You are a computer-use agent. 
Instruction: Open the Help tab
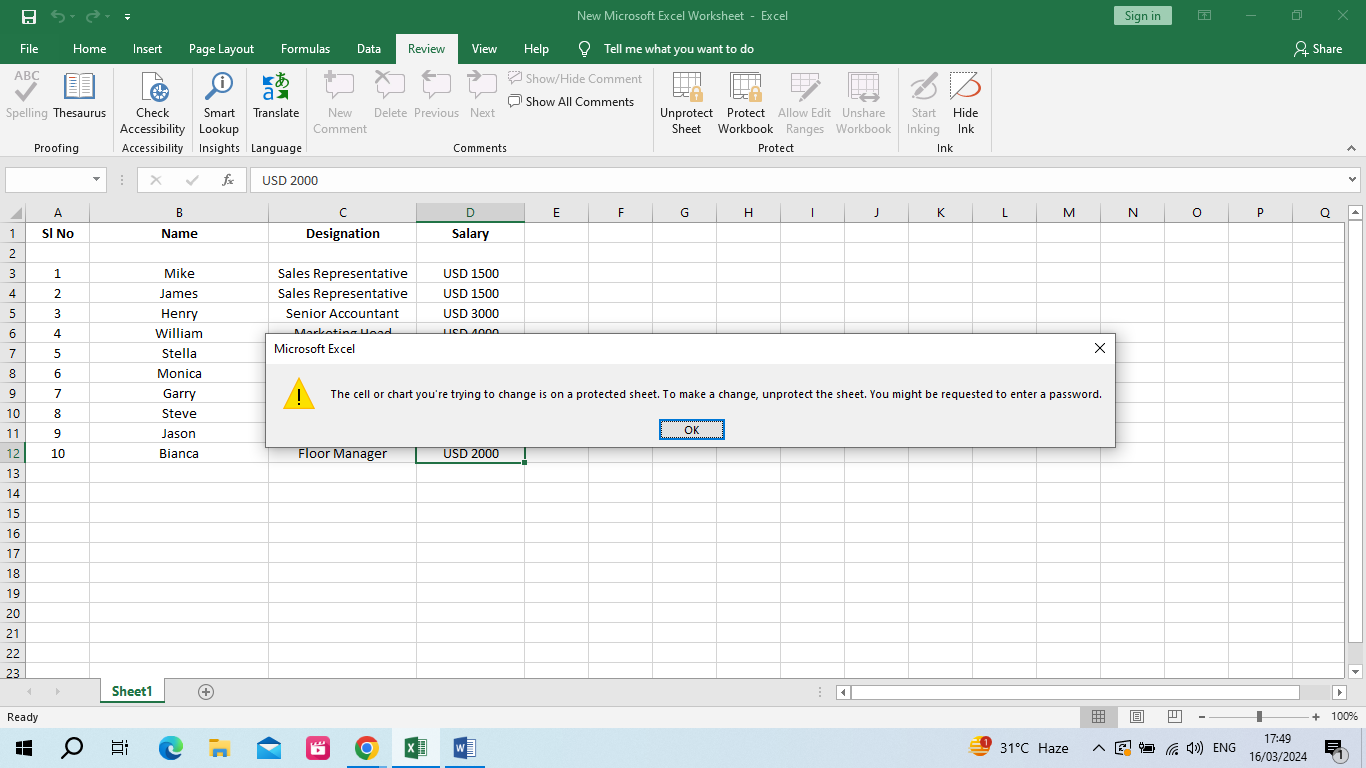tap(536, 49)
